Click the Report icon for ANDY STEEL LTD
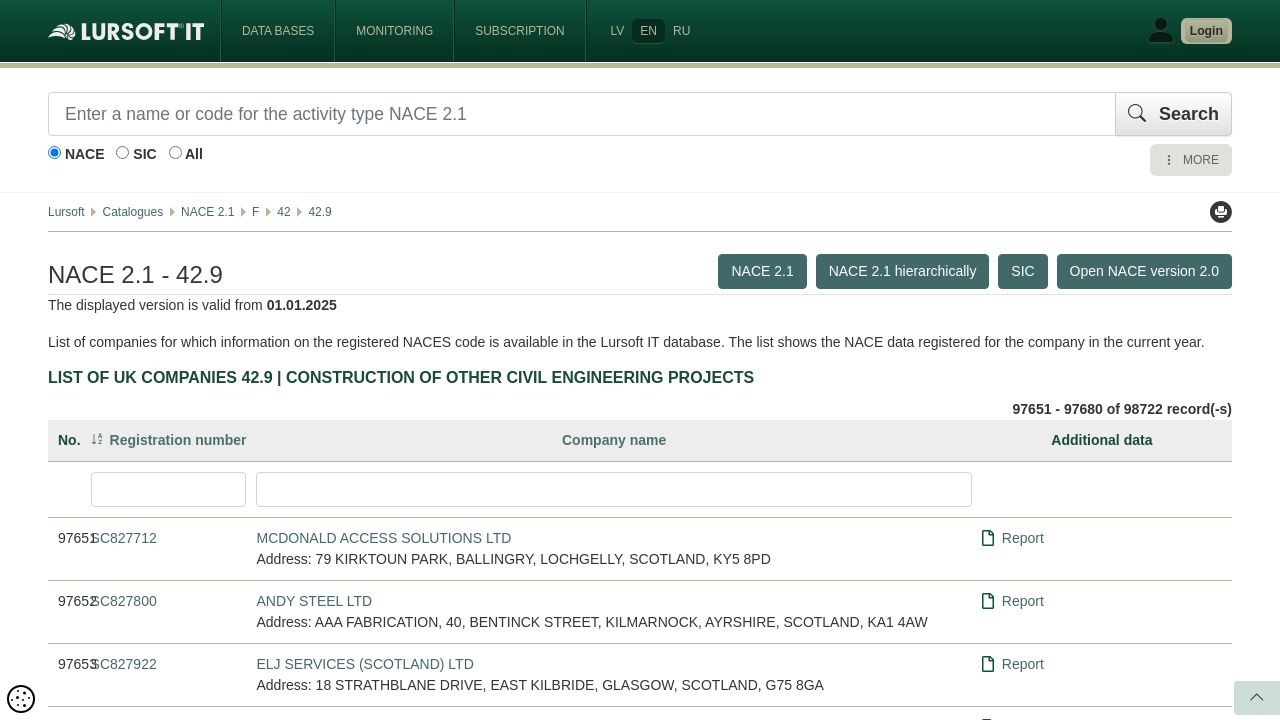The image size is (1280, 720). click(x=988, y=601)
